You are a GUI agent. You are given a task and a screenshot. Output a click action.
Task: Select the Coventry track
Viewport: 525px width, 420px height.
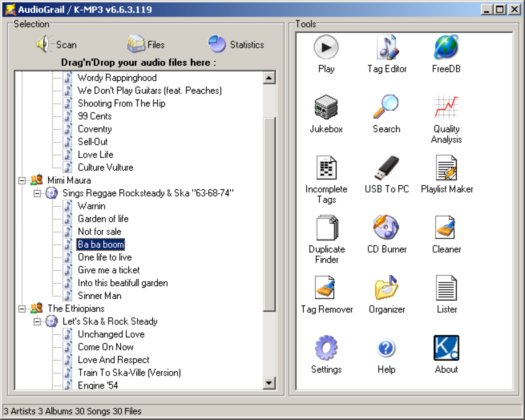95,129
